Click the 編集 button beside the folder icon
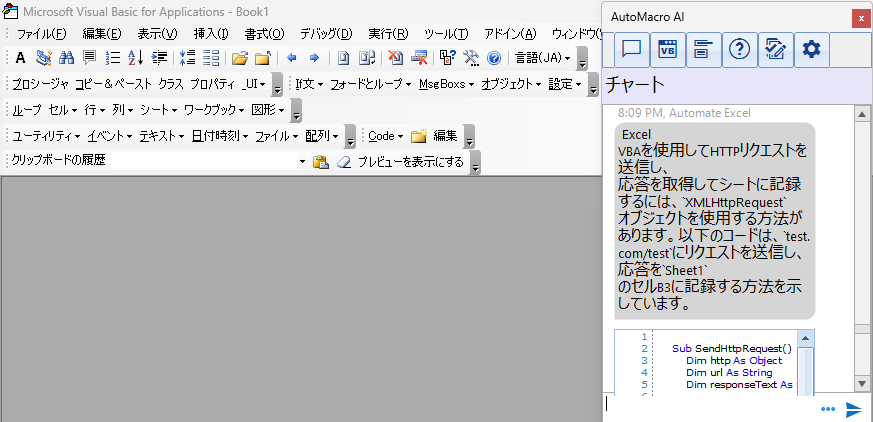The height and width of the screenshot is (422, 873). pos(445,136)
